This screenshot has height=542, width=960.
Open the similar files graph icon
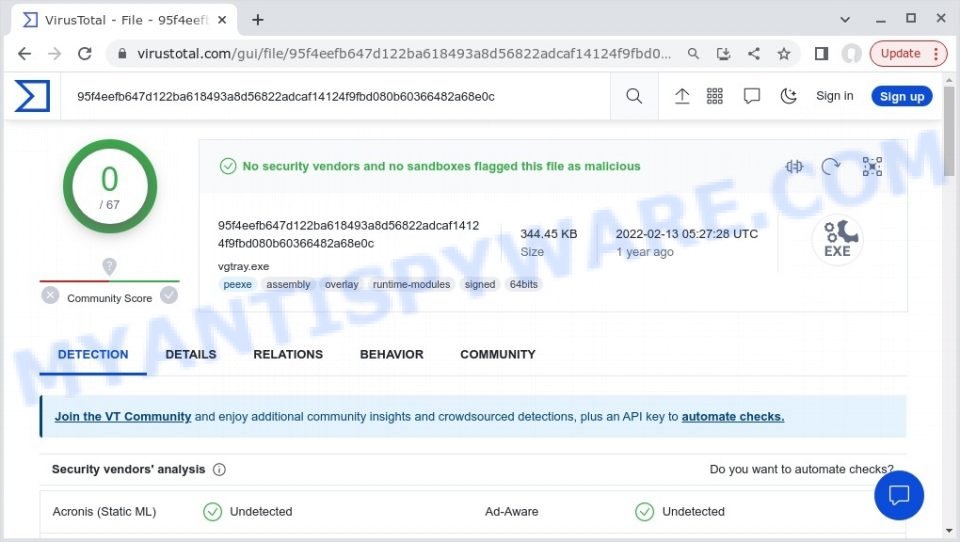point(872,166)
